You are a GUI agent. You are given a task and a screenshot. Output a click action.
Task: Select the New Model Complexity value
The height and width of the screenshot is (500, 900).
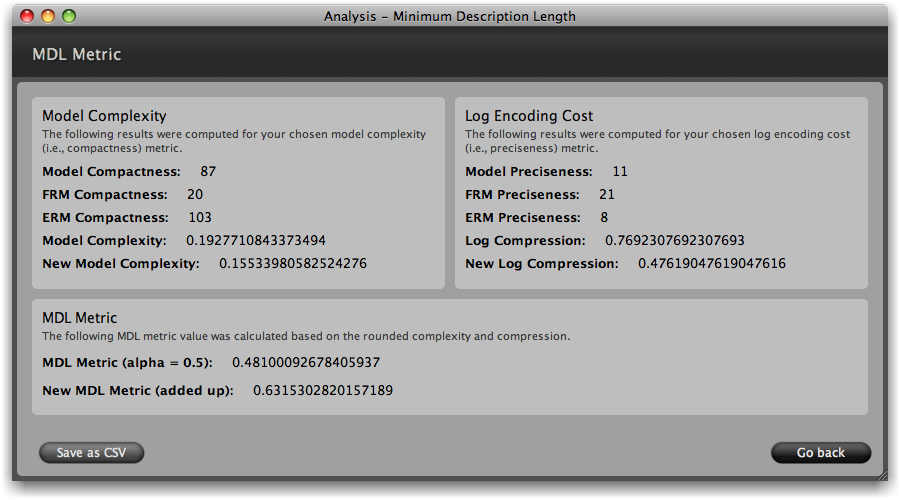(293, 264)
